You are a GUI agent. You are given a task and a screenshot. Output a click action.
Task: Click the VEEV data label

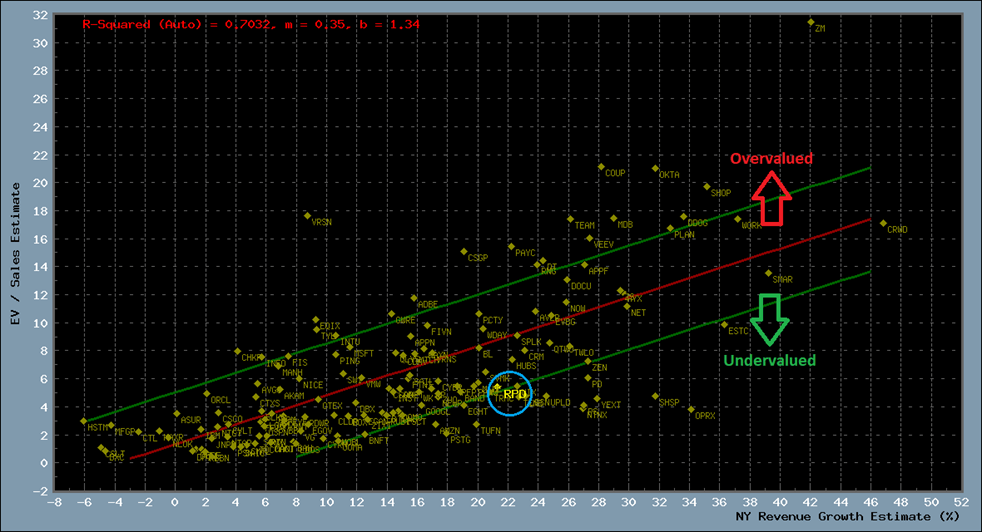[x=604, y=244]
